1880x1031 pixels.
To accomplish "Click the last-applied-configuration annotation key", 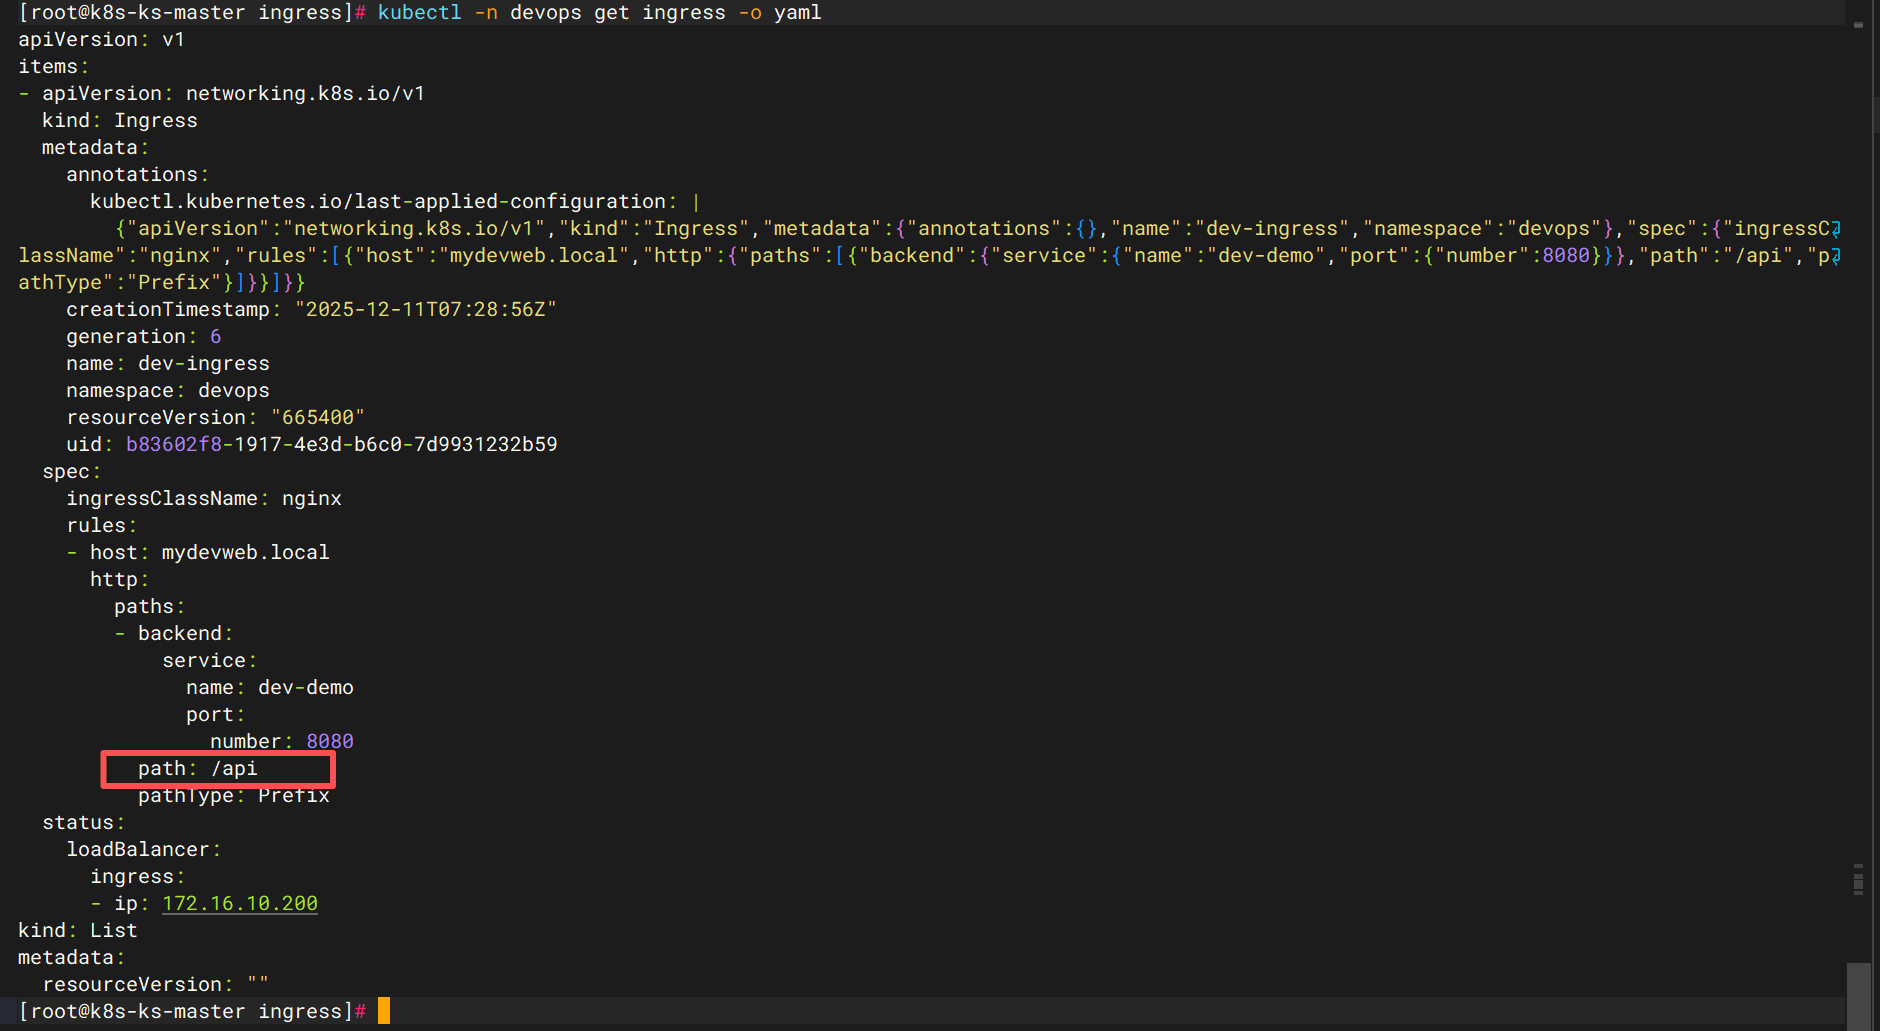I will (x=377, y=201).
